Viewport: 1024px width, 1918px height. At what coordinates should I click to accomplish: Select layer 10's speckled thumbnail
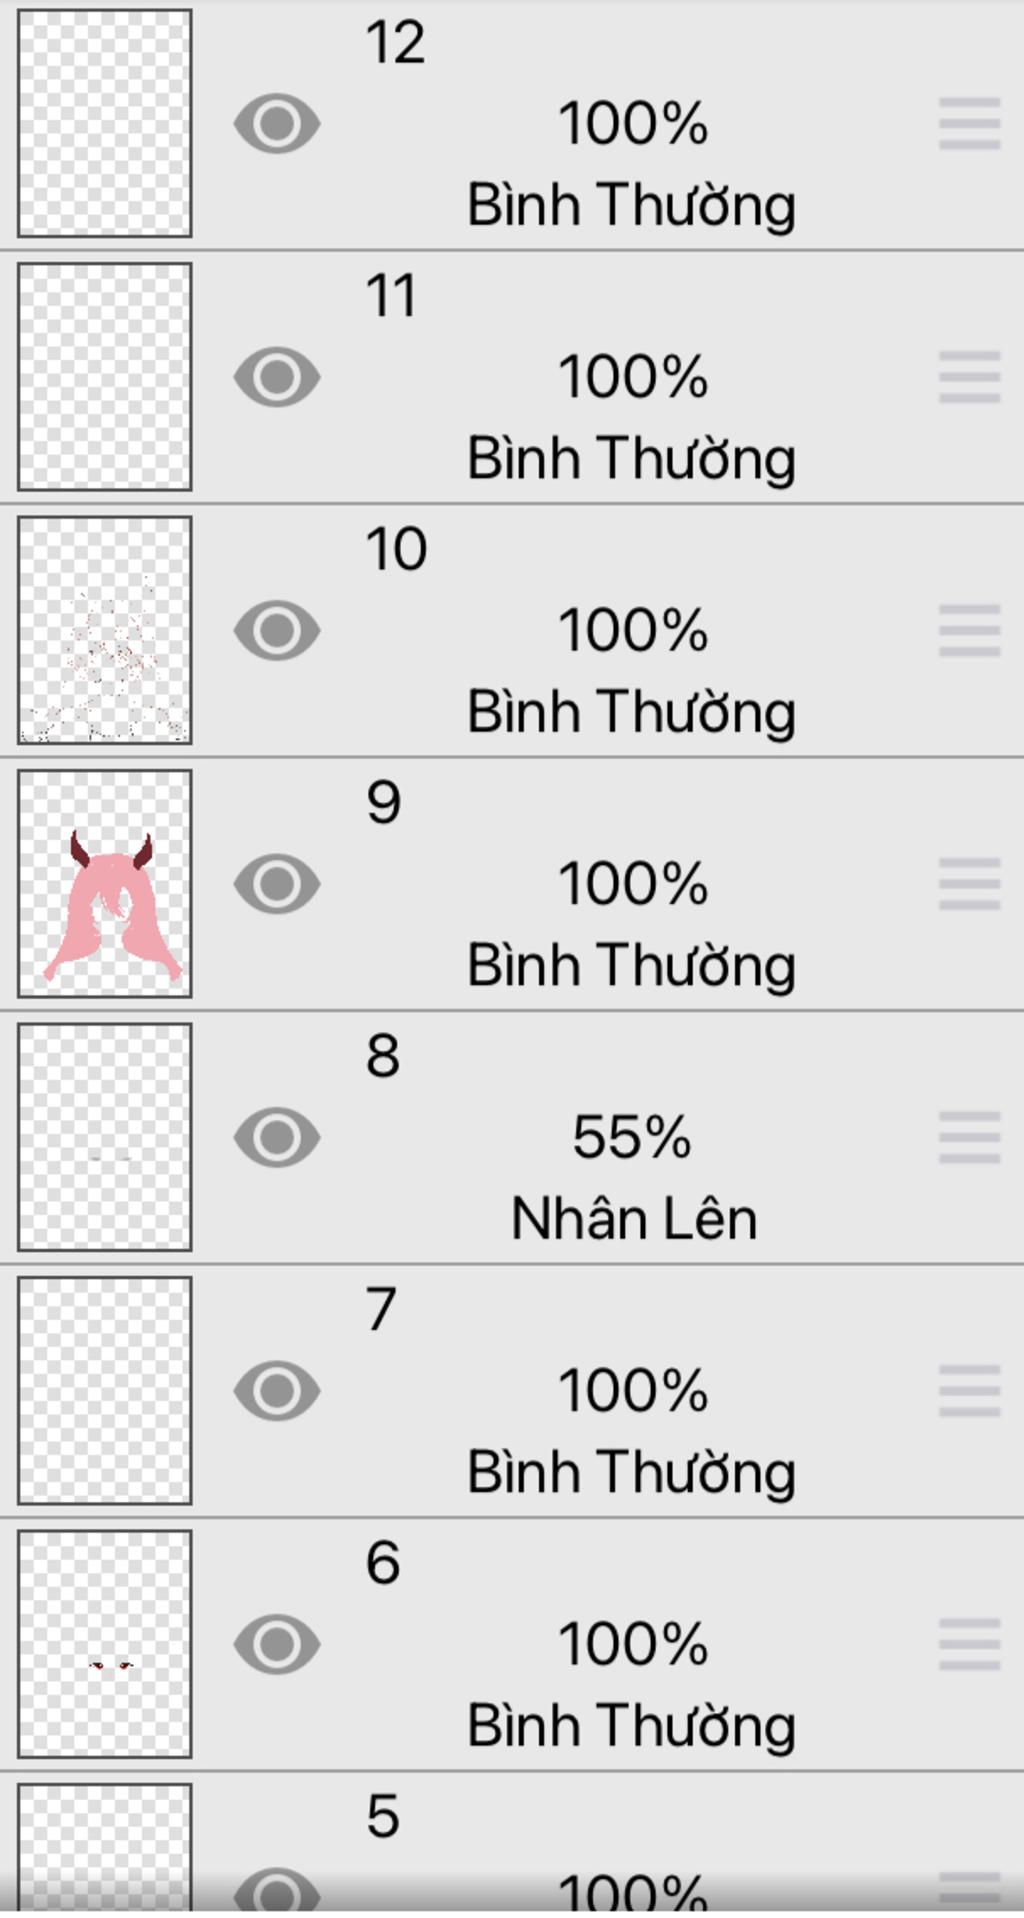[105, 630]
